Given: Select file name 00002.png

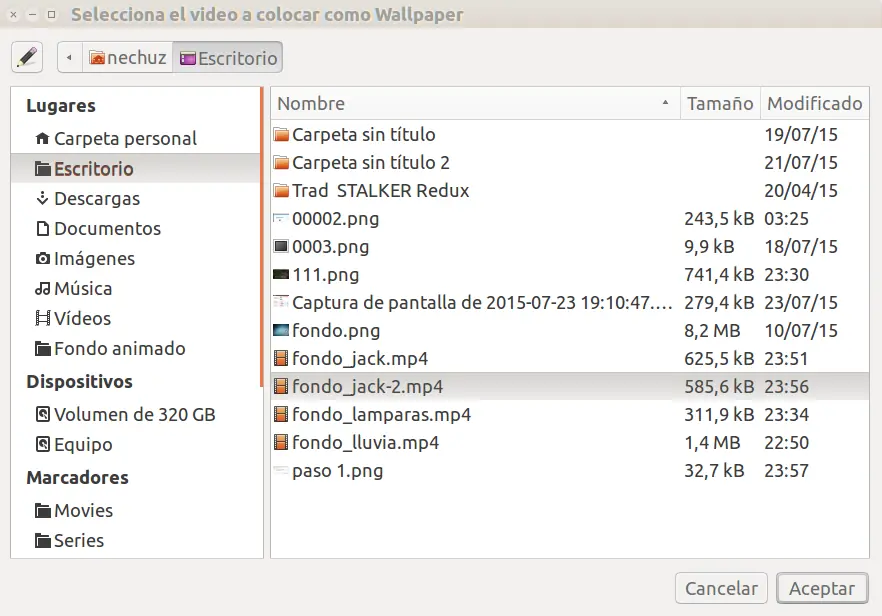Looking at the screenshot, I should click(335, 219).
